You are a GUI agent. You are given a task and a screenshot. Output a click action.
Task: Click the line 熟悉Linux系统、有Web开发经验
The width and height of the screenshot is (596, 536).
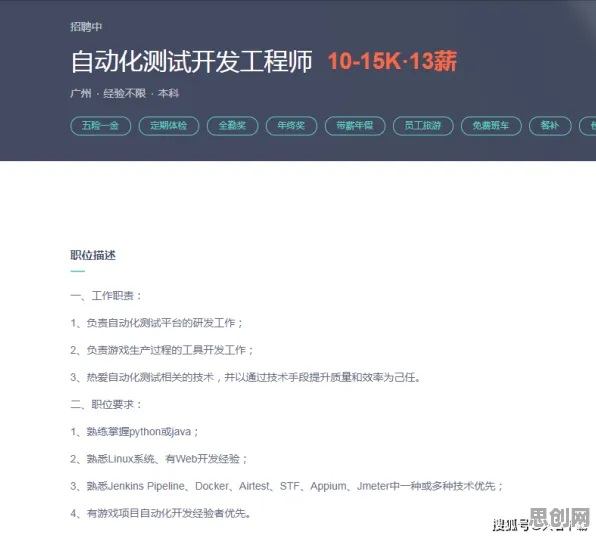point(159,459)
